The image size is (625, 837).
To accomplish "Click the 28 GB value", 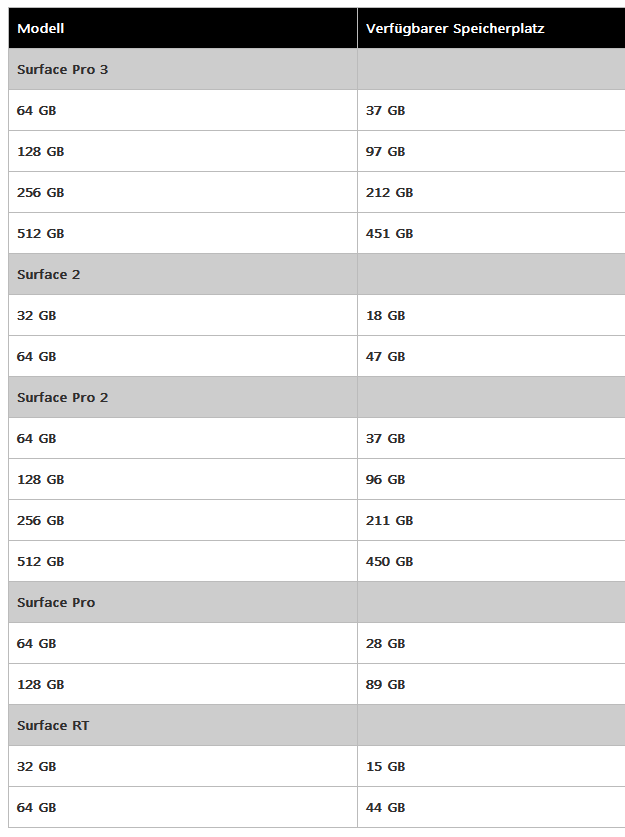I will pyautogui.click(x=385, y=644).
